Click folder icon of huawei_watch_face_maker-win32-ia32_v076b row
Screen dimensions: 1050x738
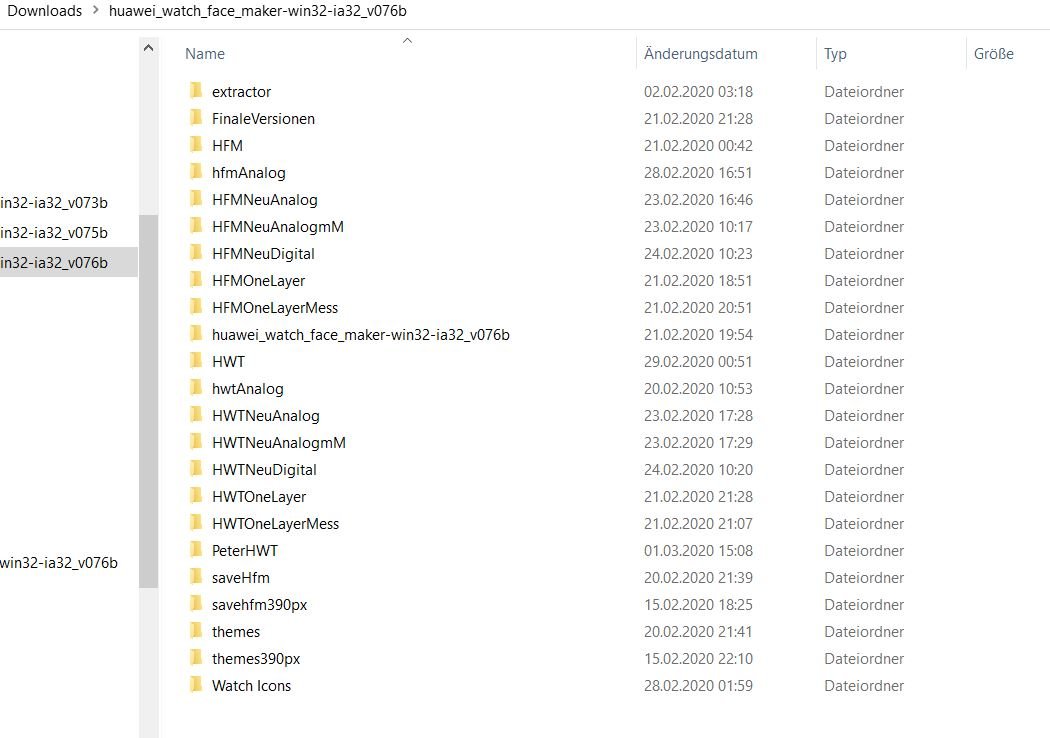pyautogui.click(x=196, y=334)
